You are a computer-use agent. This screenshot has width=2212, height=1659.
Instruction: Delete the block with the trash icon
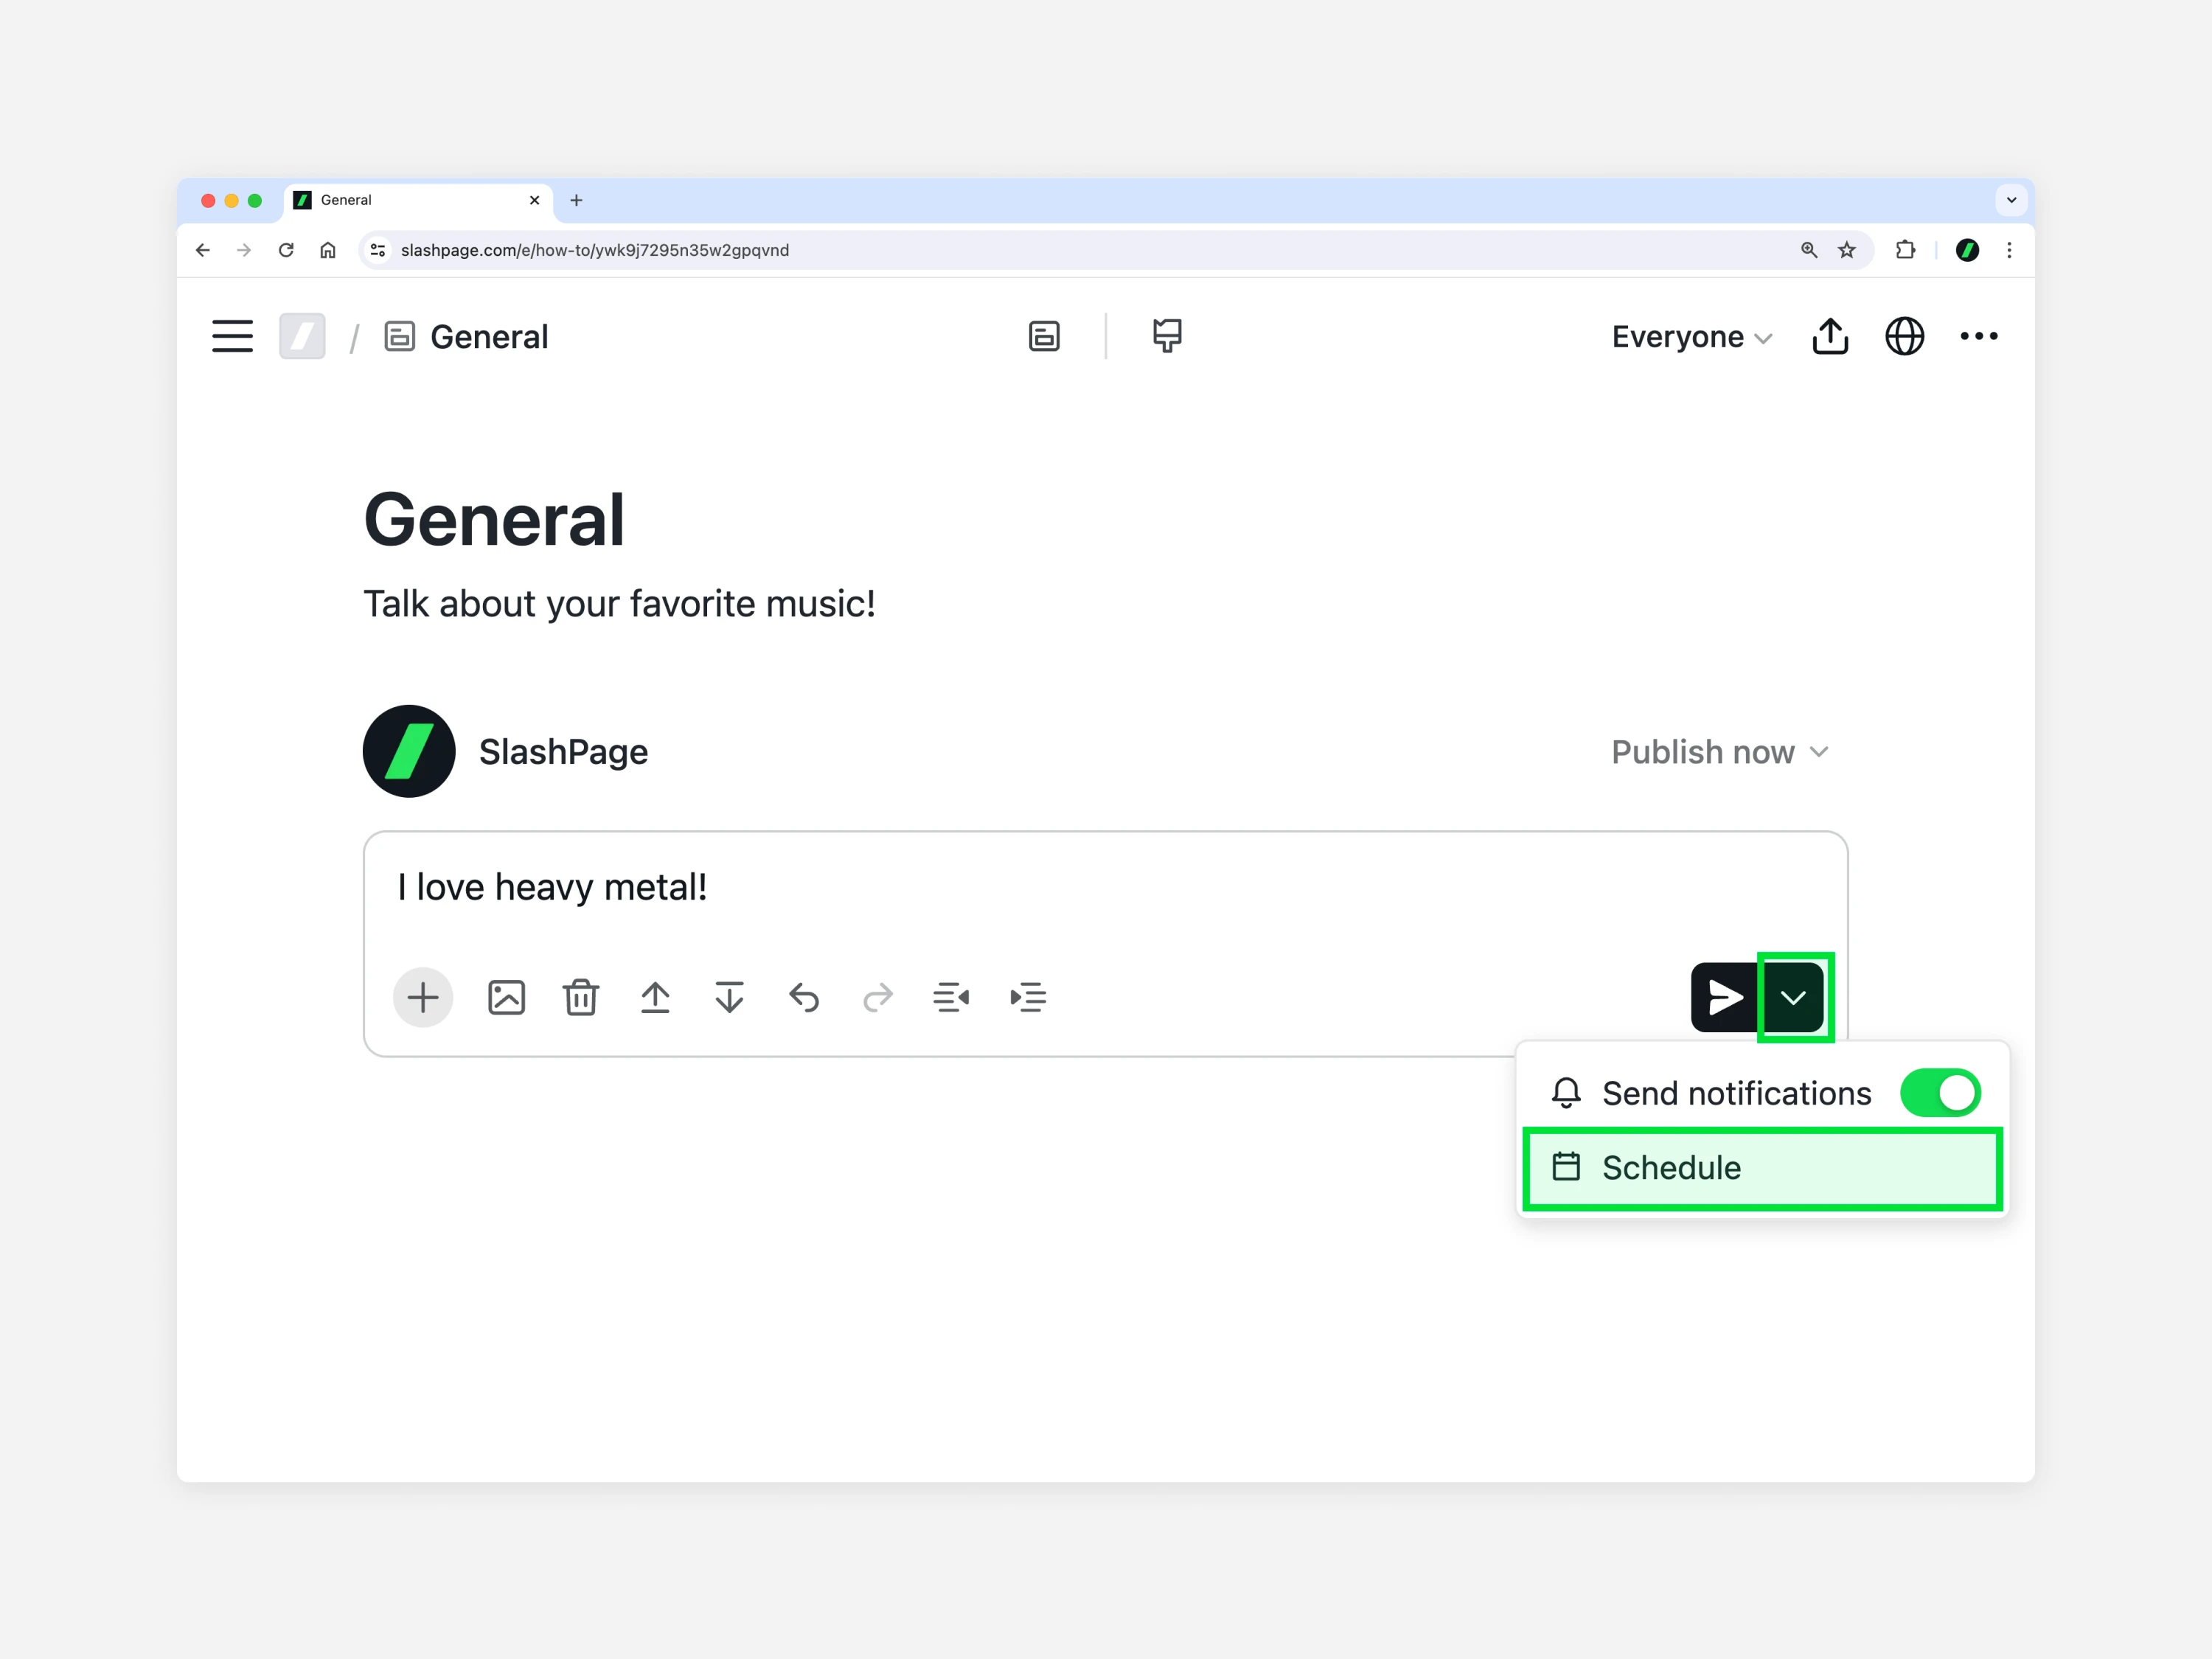click(580, 997)
